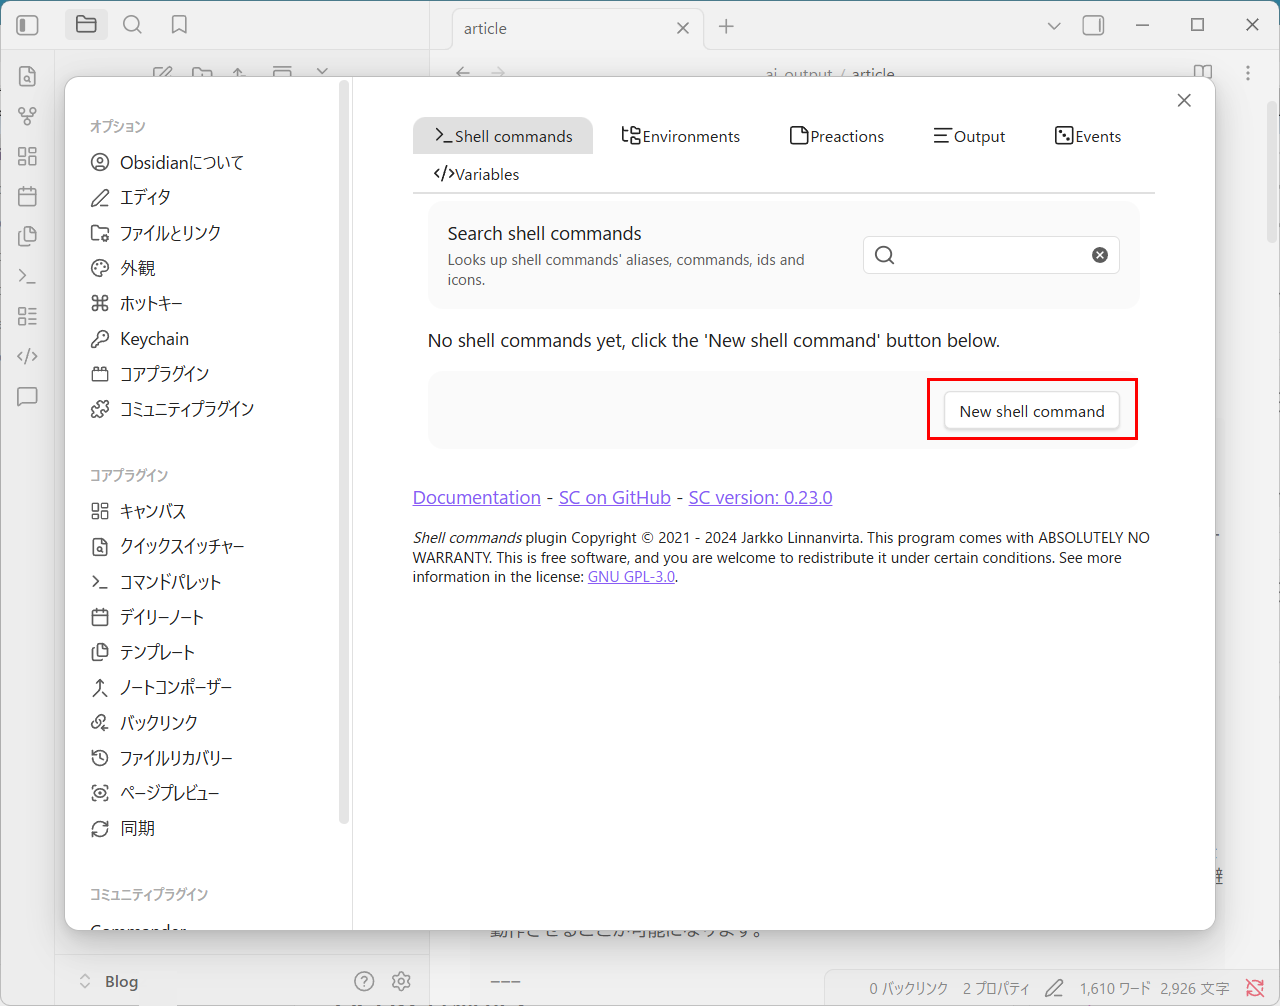Open the bookmarks panel icon

point(179,24)
